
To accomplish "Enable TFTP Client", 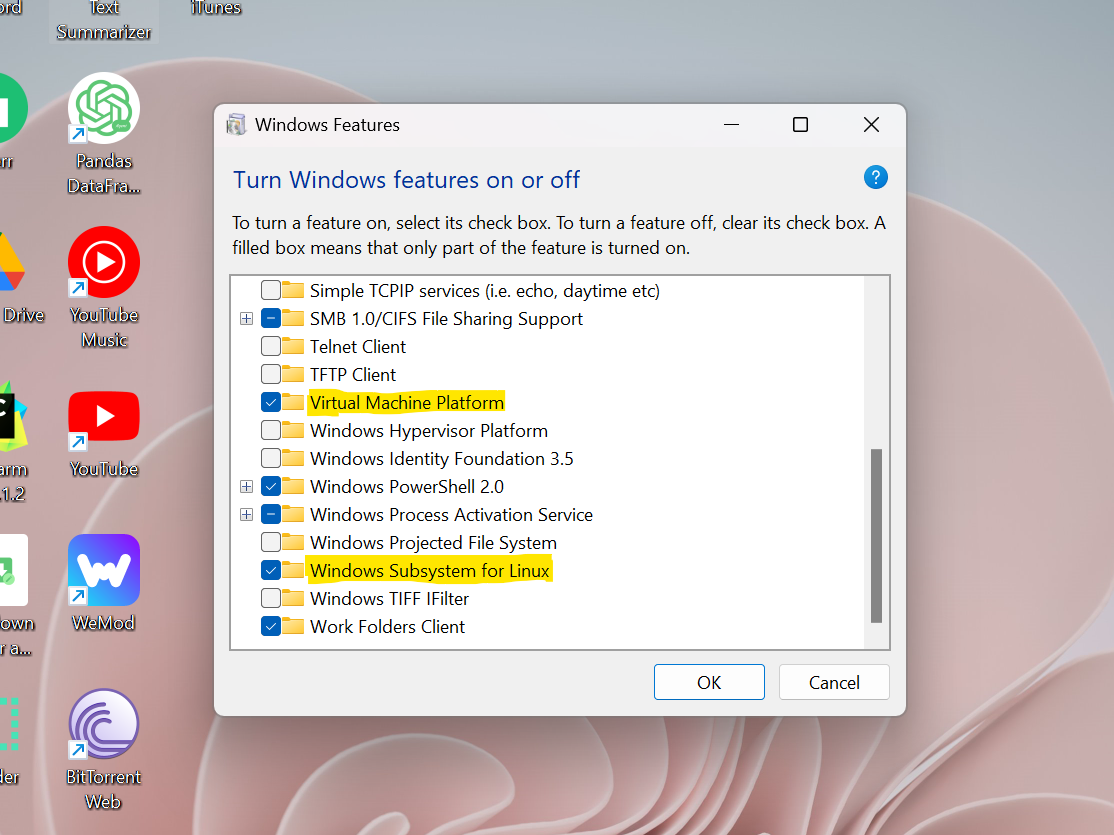I will point(270,374).
